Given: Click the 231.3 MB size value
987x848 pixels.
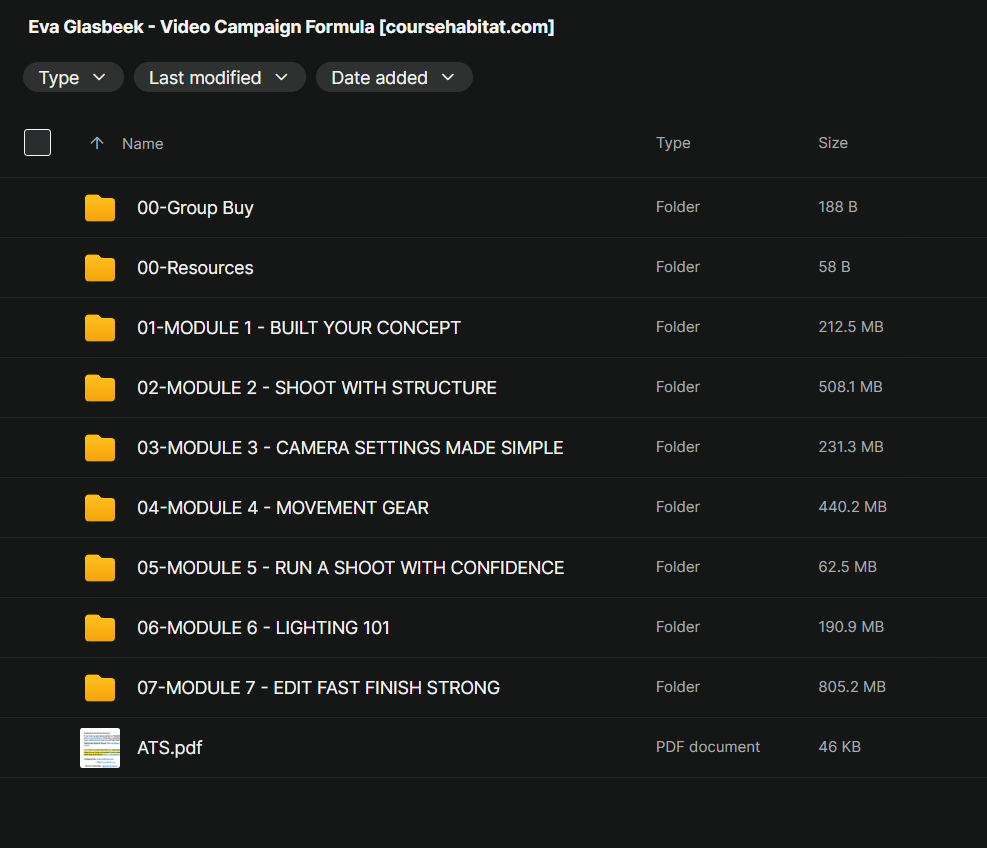Looking at the screenshot, I should pyautogui.click(x=851, y=447).
